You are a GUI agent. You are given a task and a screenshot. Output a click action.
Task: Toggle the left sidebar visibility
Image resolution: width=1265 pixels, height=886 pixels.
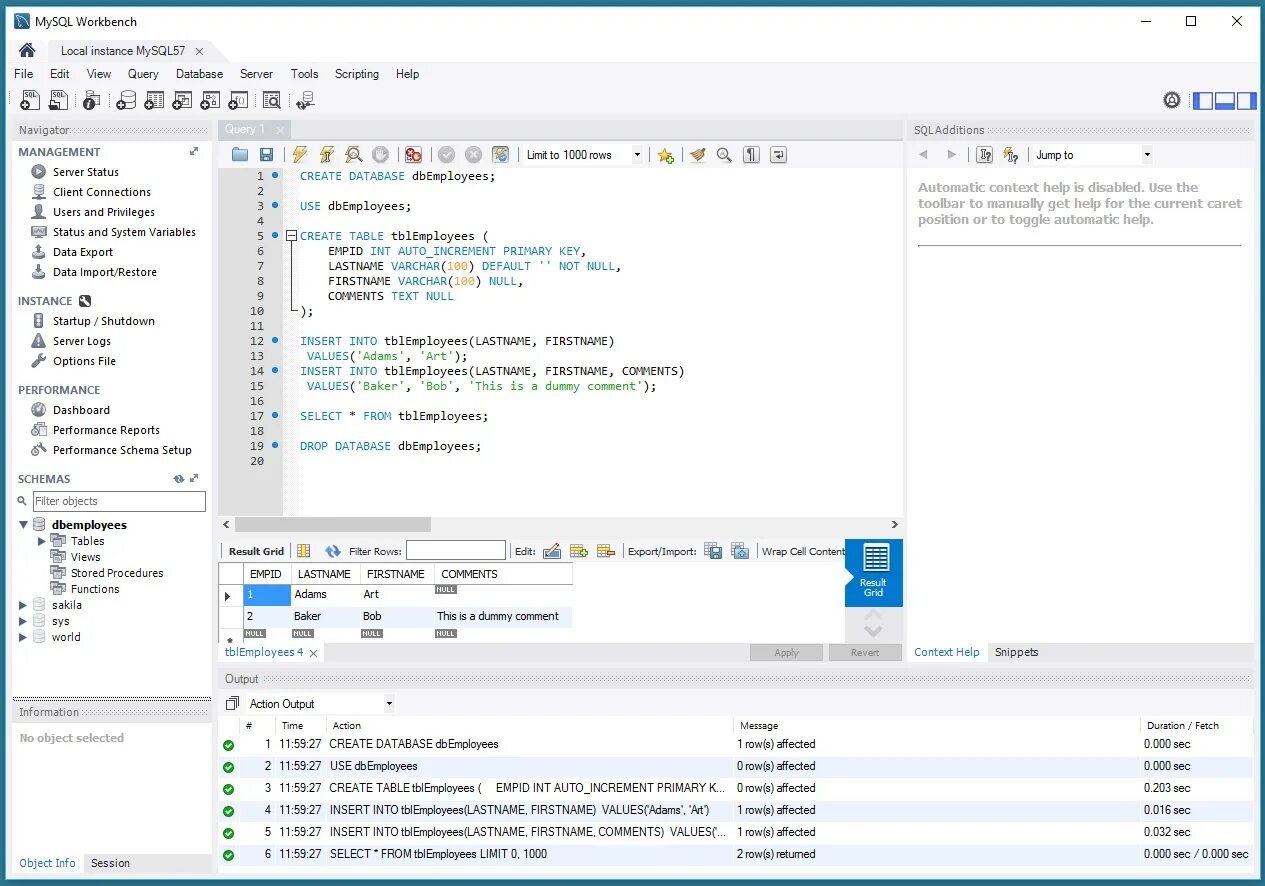[1203, 100]
